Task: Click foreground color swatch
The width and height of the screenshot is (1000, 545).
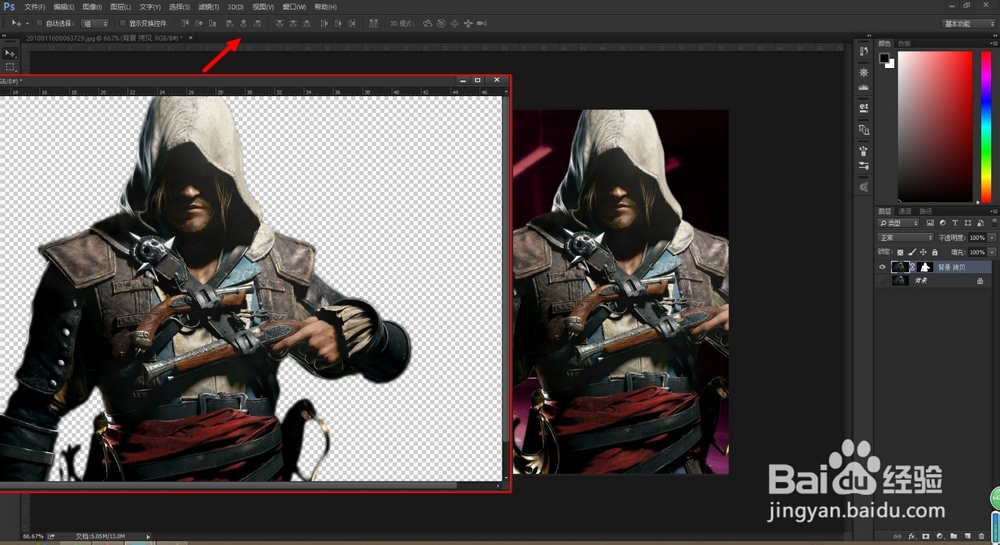Action: pos(884,58)
